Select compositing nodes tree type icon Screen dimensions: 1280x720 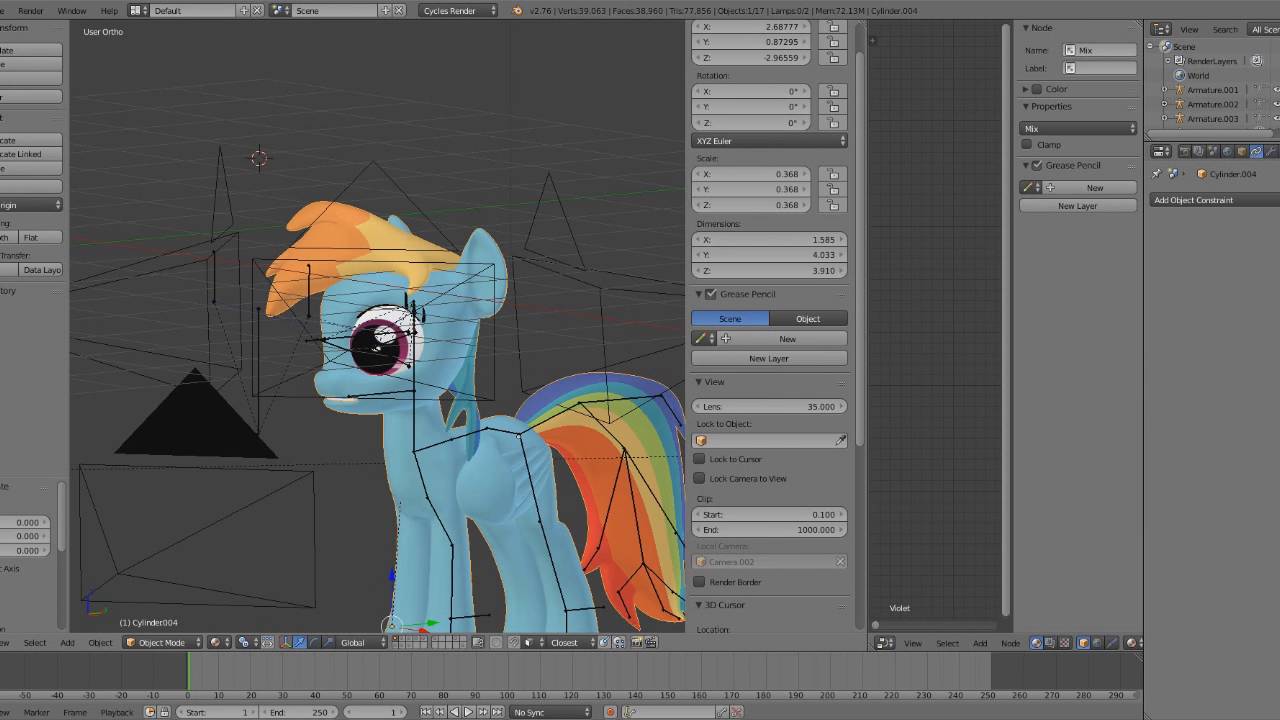(1050, 643)
